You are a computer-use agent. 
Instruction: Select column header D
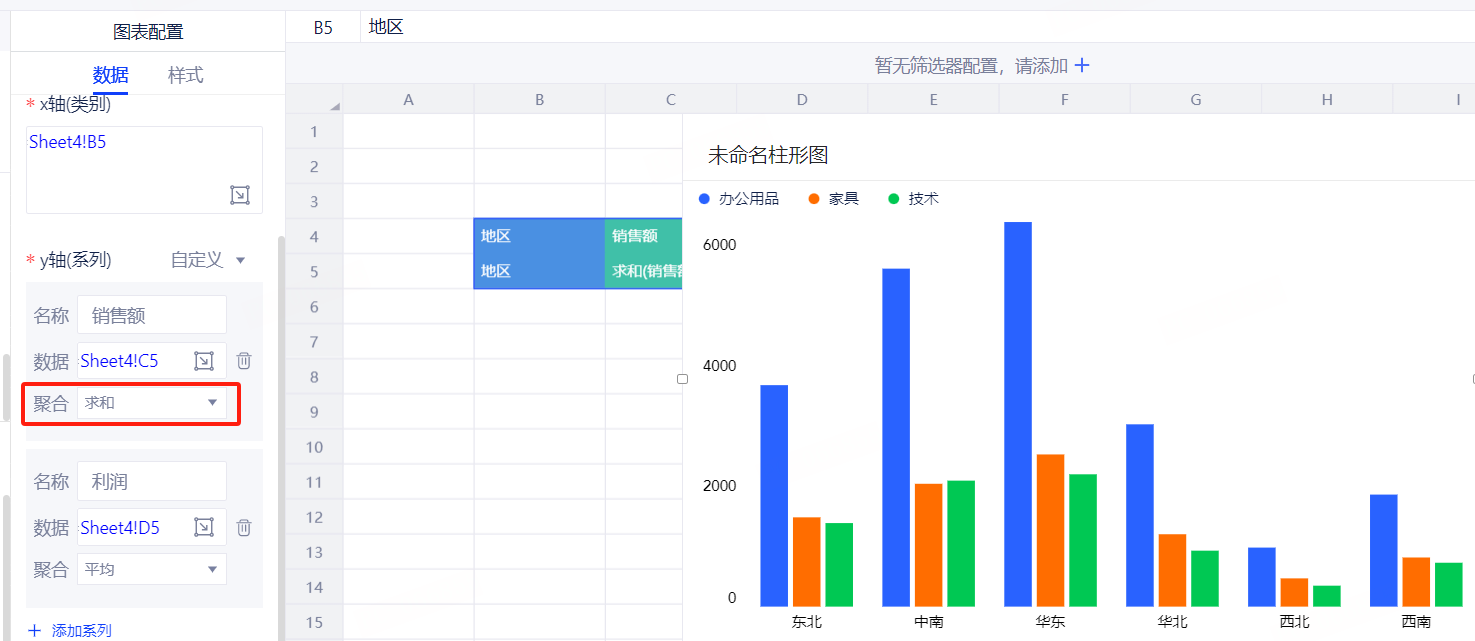(x=802, y=99)
